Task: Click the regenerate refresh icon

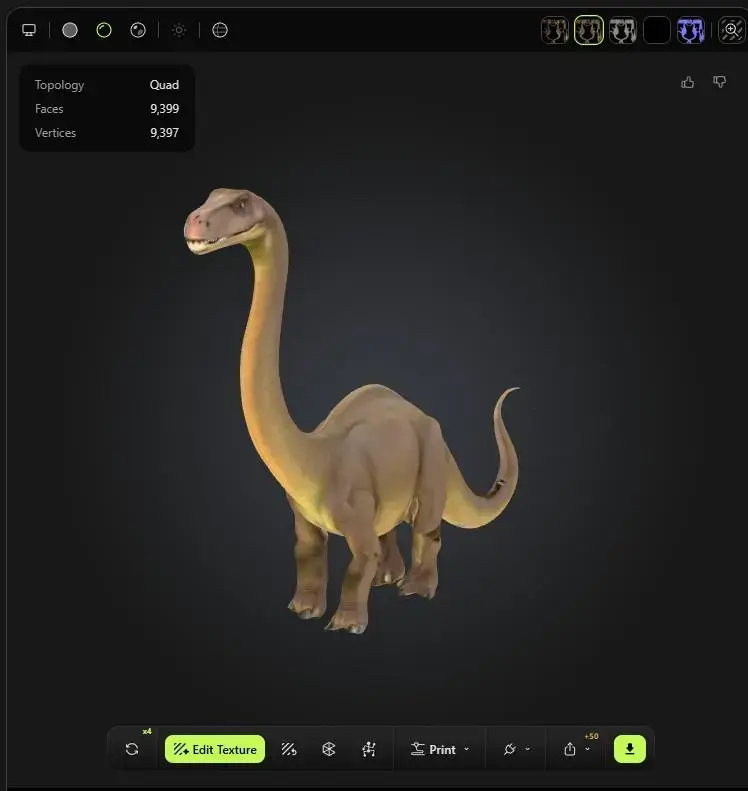Action: point(132,749)
